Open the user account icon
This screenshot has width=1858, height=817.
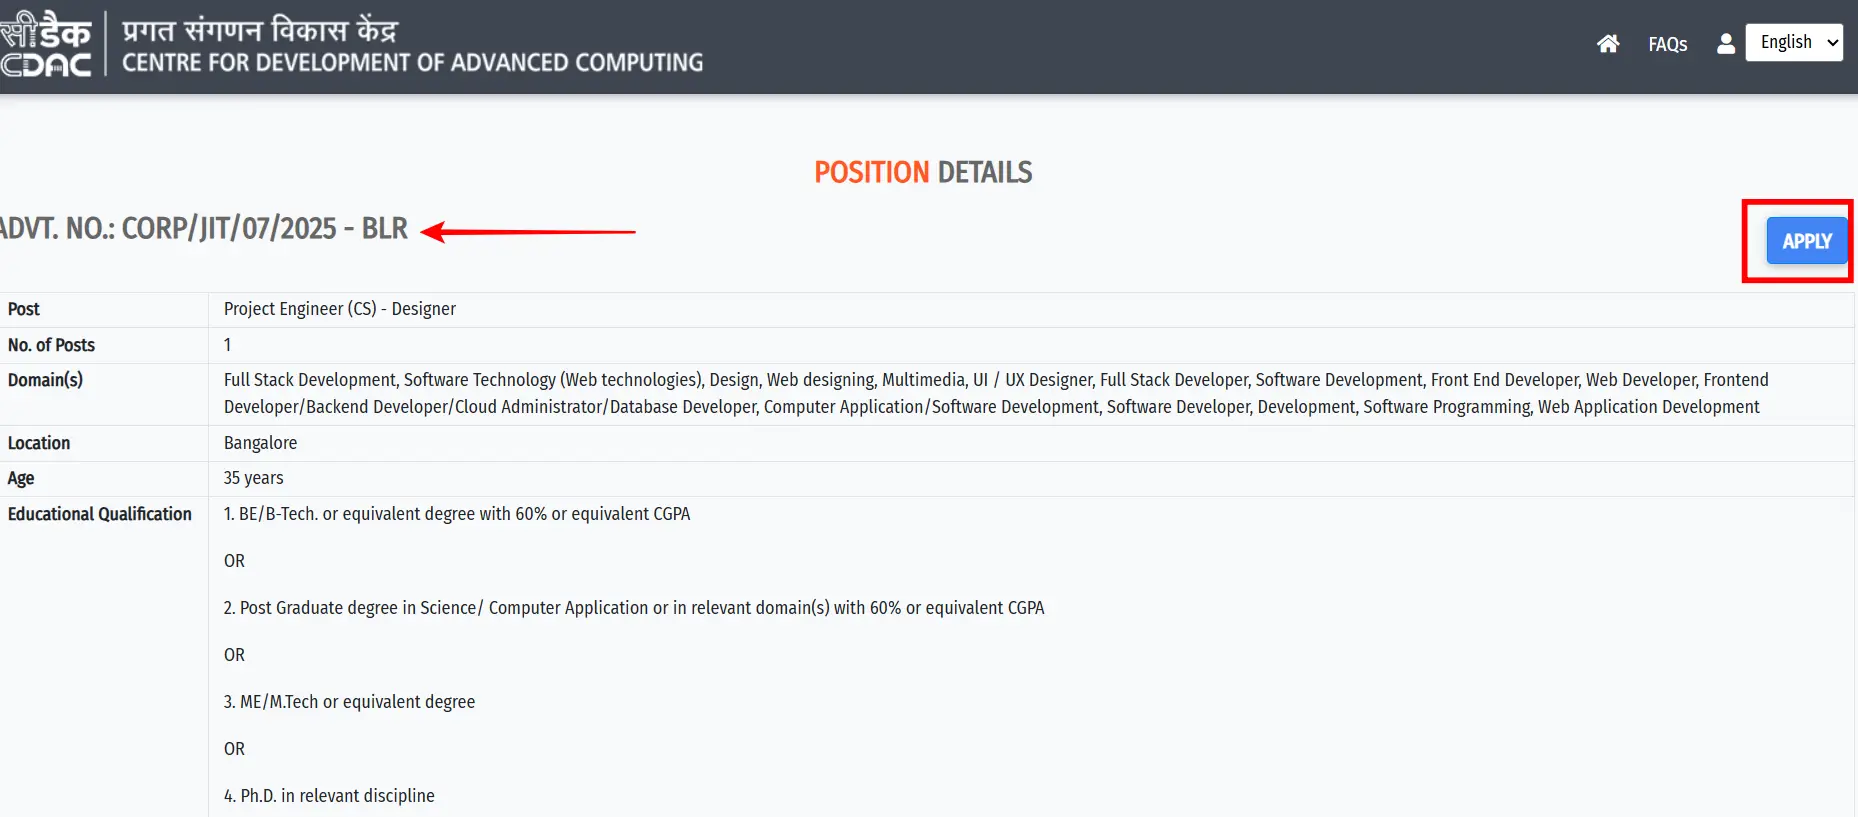[x=1725, y=44]
